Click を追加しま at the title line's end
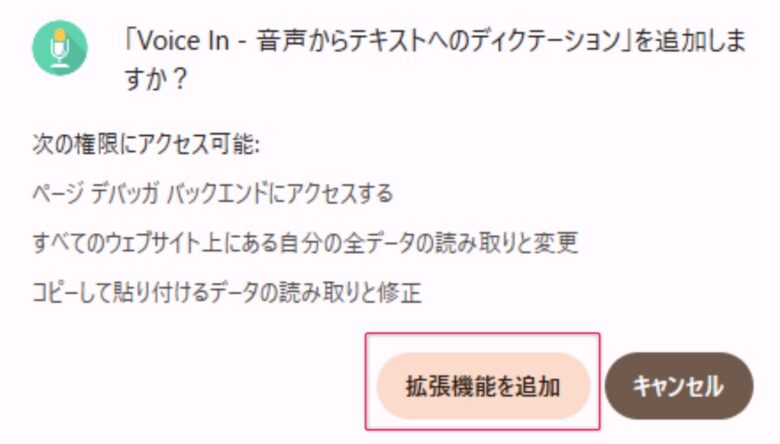The image size is (780, 444). coord(690,41)
